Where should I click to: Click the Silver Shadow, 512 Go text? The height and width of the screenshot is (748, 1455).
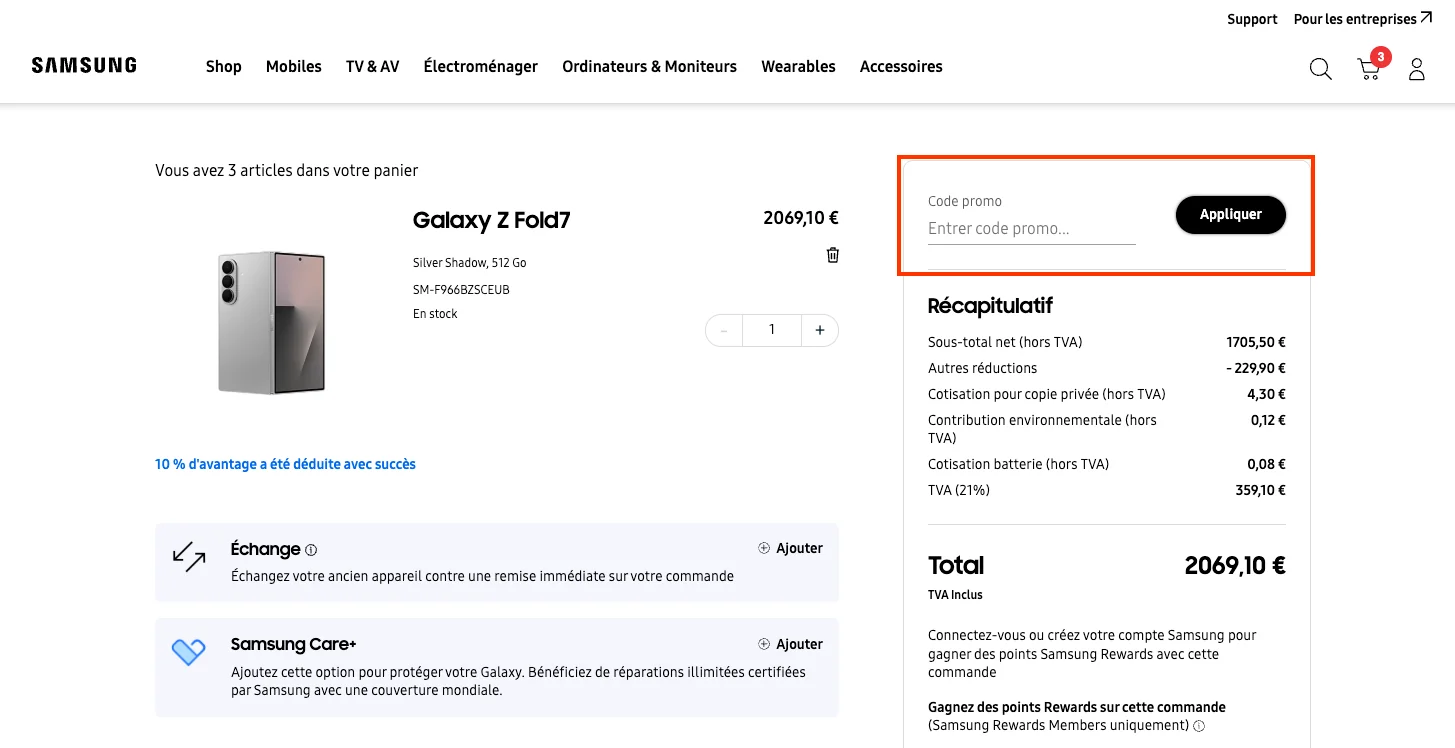click(x=469, y=263)
